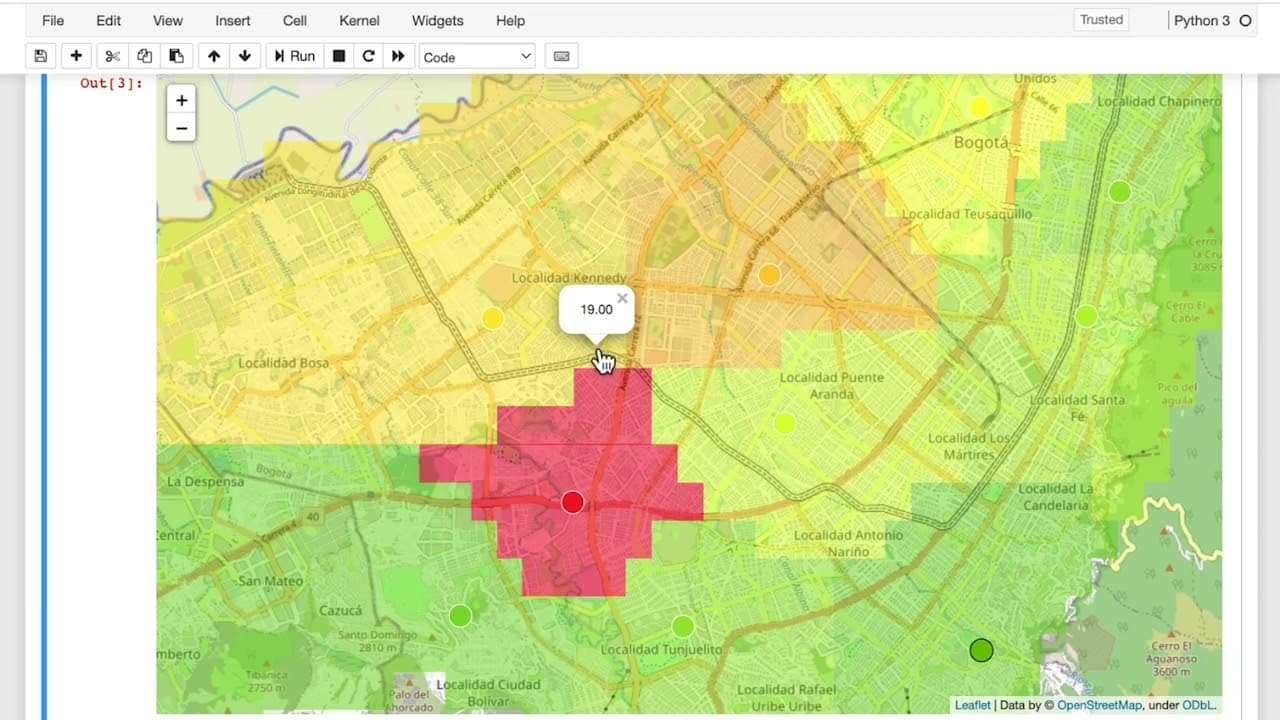
Task: Open the Kernel menu
Action: pos(359,20)
